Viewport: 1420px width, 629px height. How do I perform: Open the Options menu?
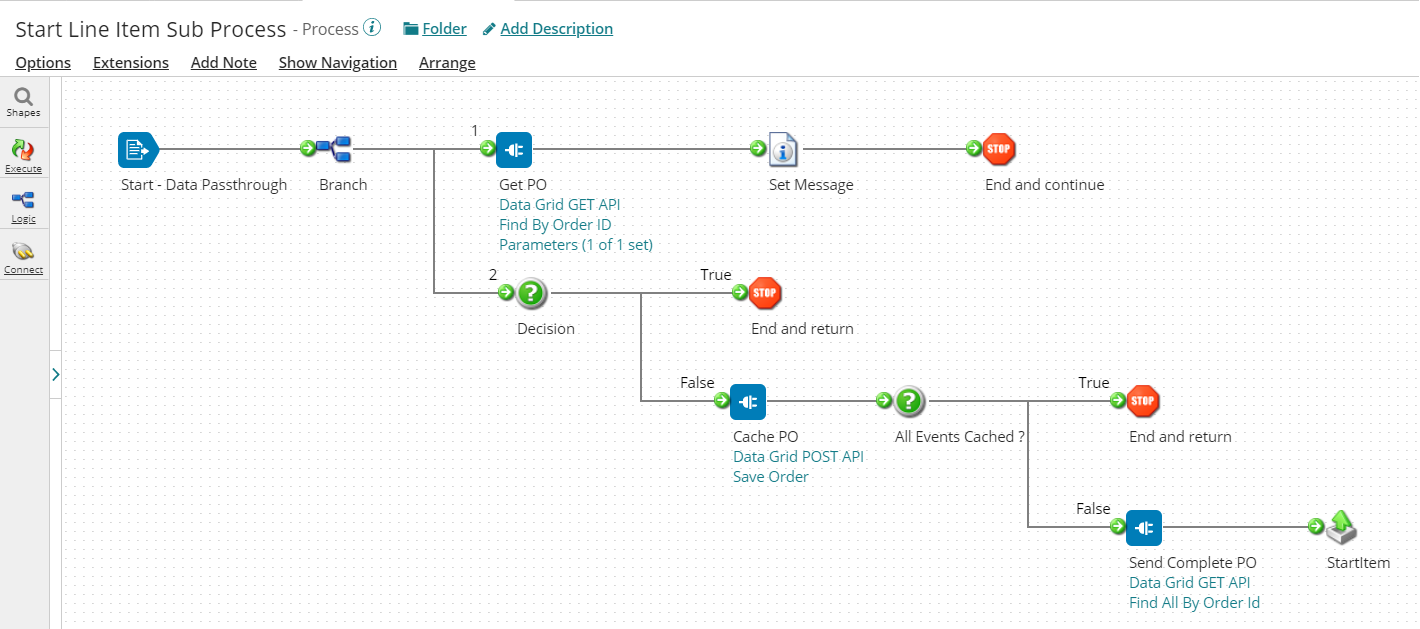pyautogui.click(x=43, y=63)
